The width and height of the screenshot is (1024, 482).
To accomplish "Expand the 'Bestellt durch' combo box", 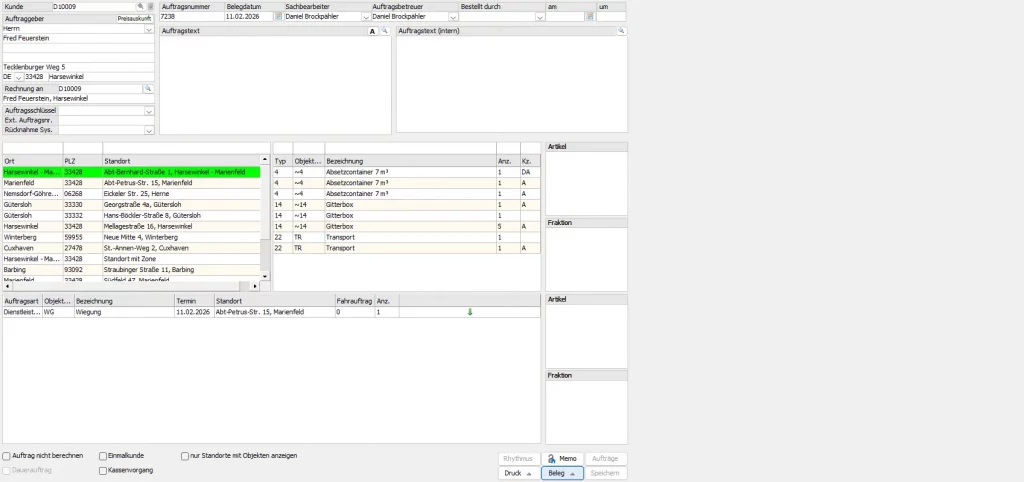I will pos(540,17).
